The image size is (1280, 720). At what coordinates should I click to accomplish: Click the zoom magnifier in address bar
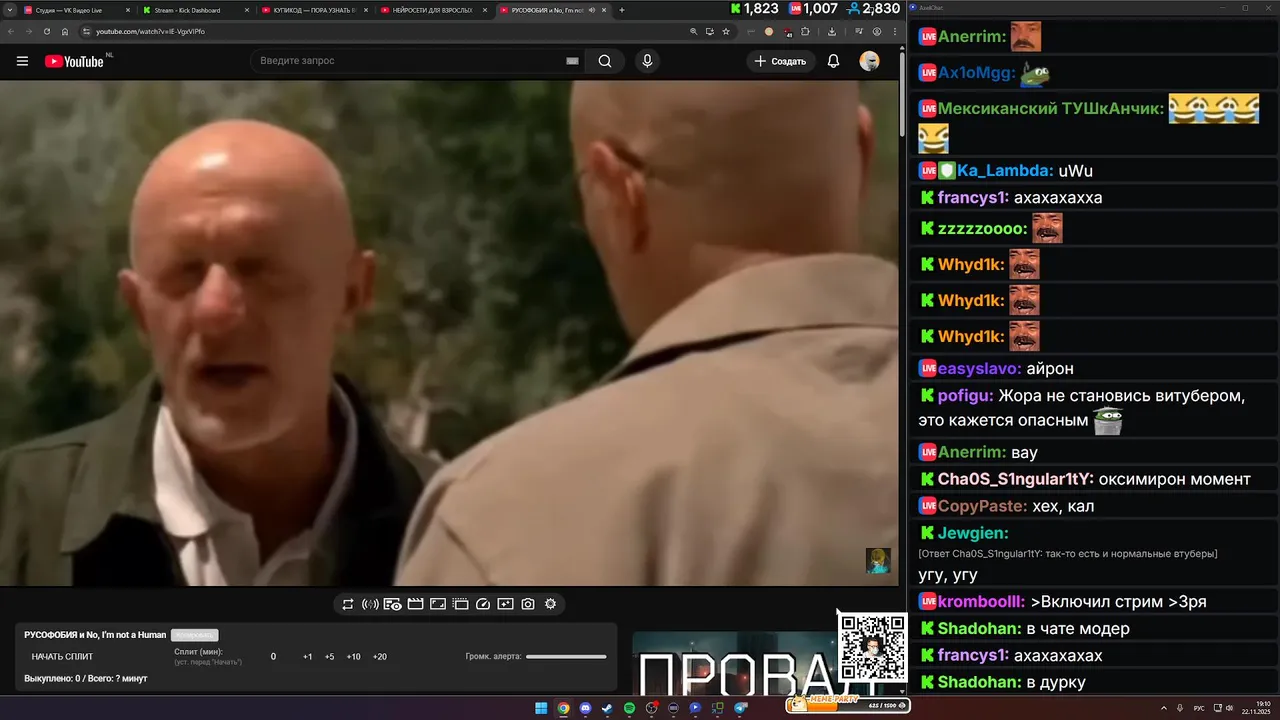click(x=694, y=31)
